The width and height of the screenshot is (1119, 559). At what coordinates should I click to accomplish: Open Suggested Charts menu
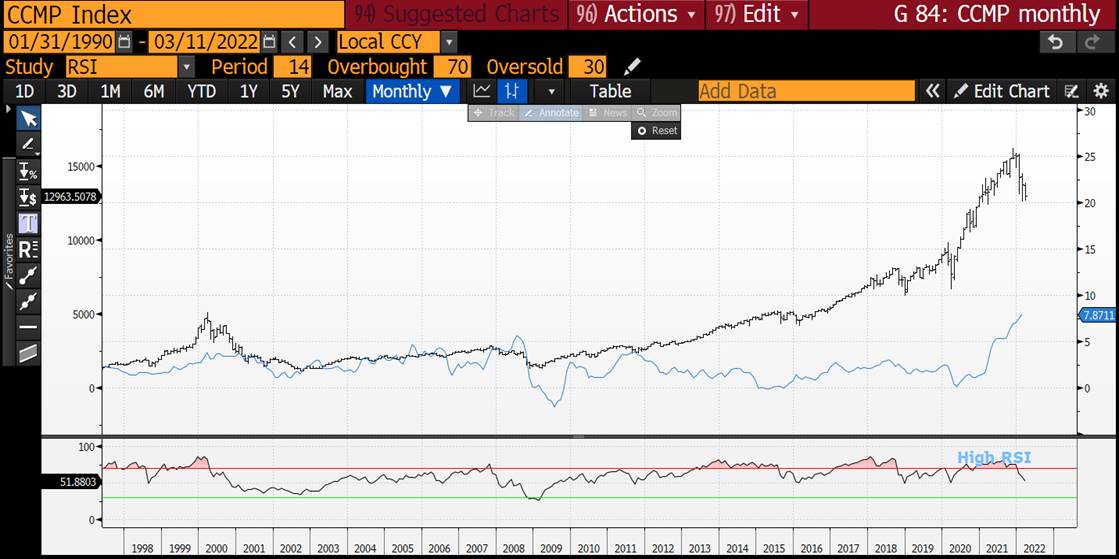[456, 14]
